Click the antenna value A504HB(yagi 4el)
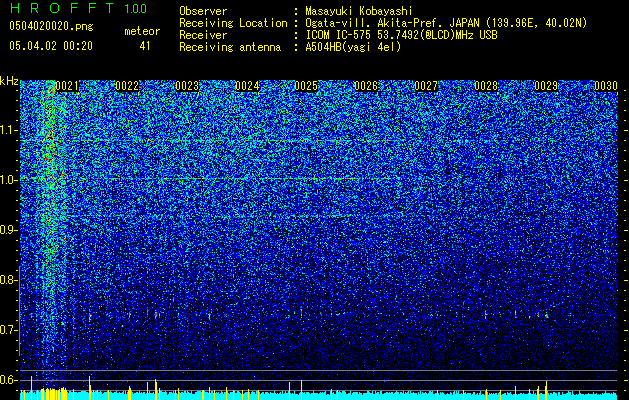This screenshot has height=400, width=629. click(x=353, y=47)
